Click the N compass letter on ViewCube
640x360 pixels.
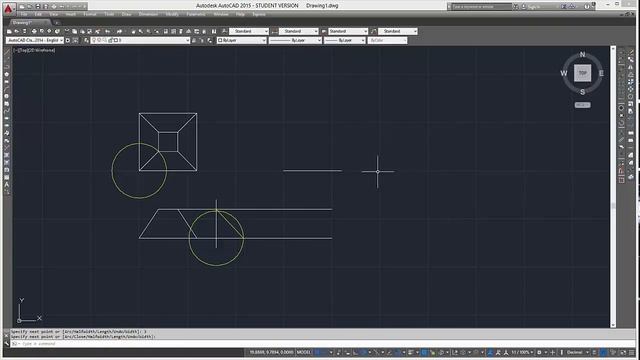(582, 54)
